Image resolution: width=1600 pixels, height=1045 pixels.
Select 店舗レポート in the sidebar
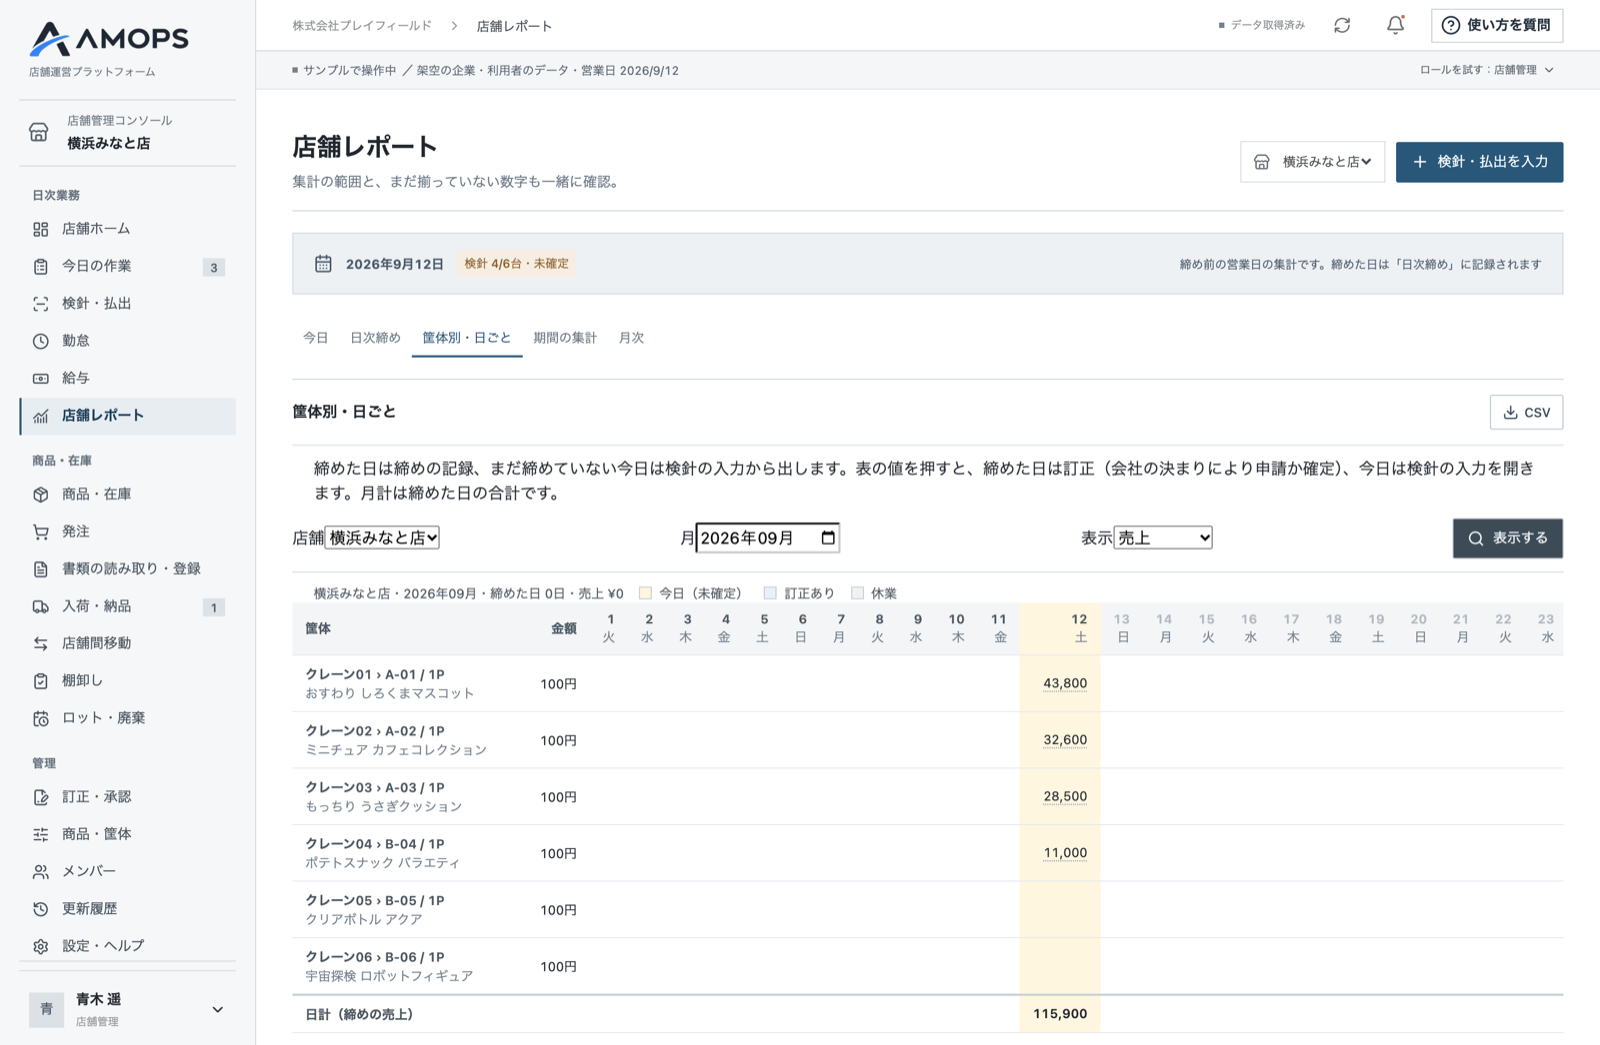[x=128, y=416]
